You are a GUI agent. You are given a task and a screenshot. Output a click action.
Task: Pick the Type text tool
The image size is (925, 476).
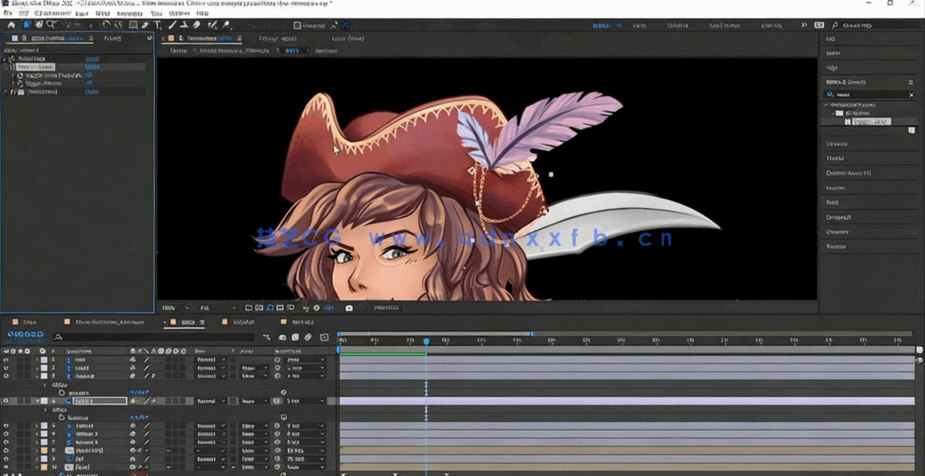click(158, 25)
